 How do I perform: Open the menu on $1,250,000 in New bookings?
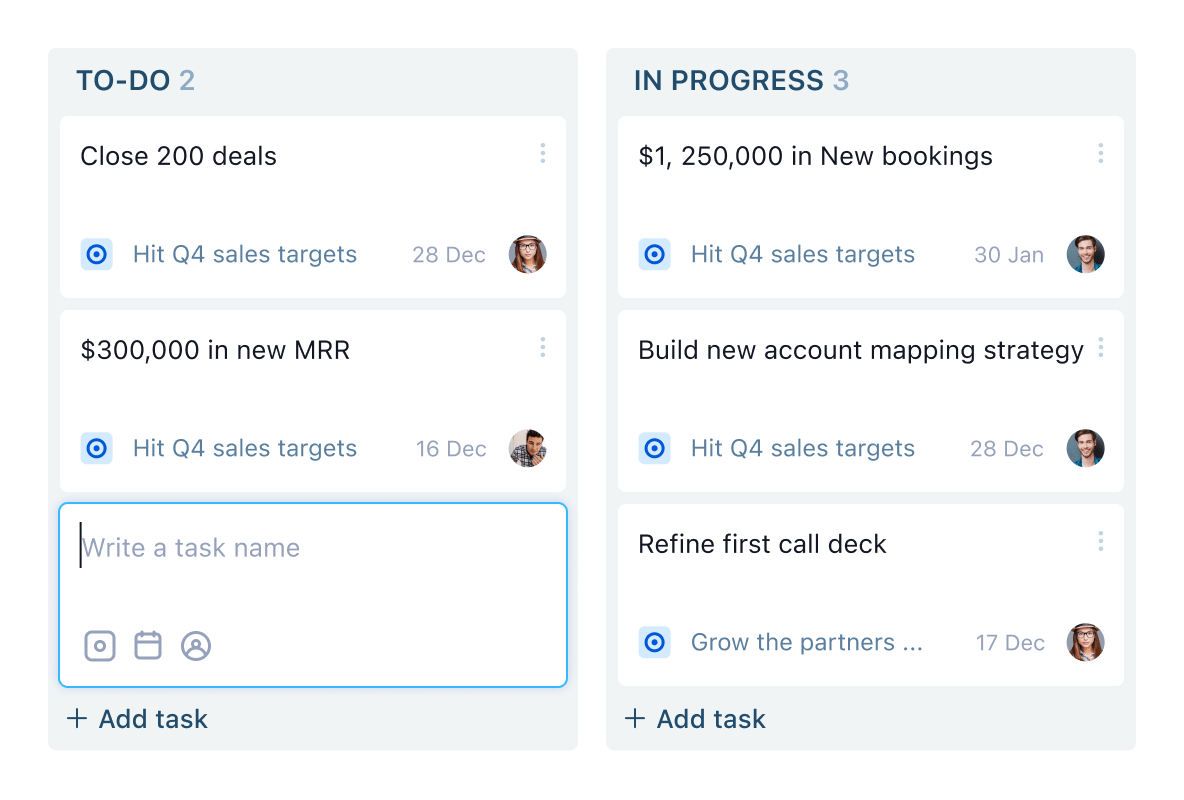point(1100,153)
